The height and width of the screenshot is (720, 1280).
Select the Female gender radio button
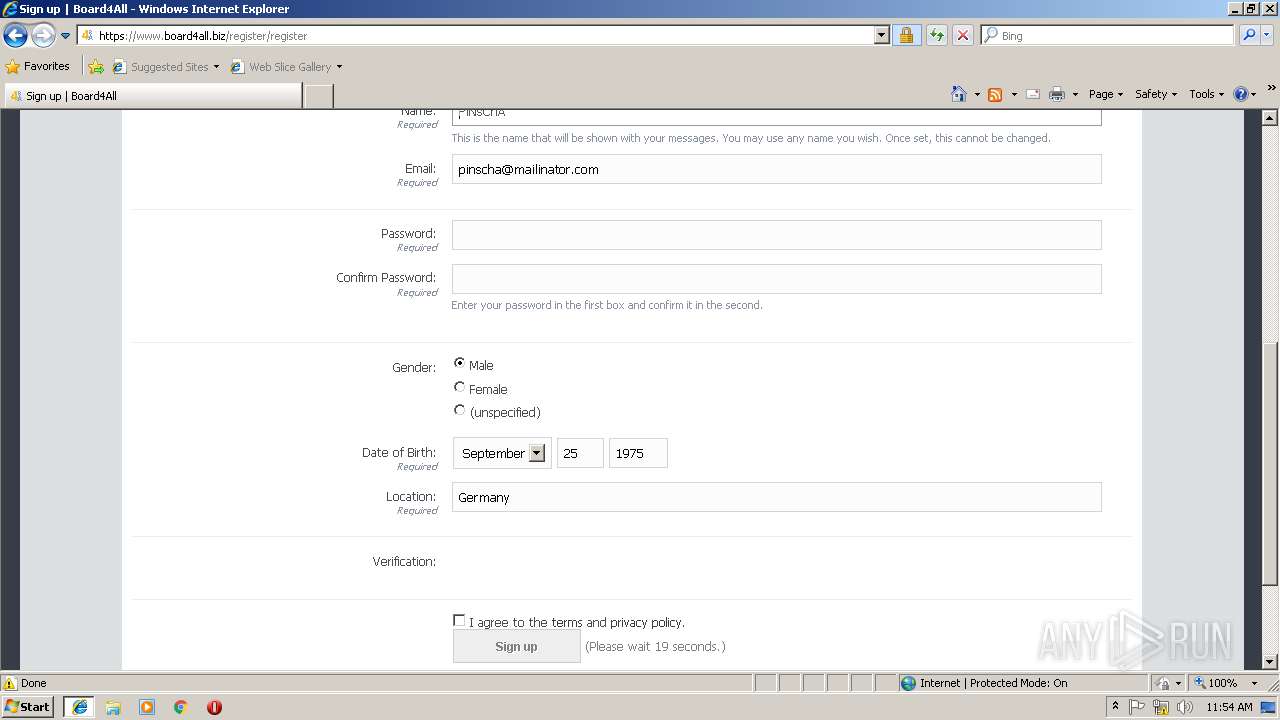459,387
